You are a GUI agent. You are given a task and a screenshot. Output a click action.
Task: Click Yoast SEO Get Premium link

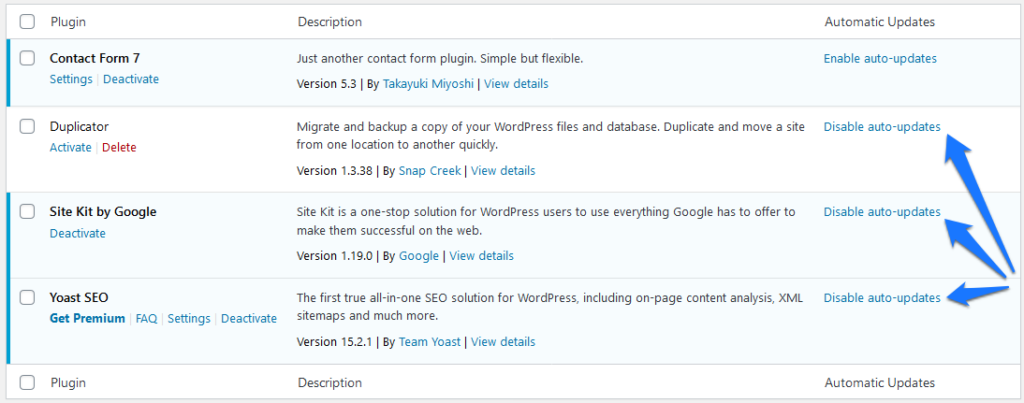[x=87, y=319]
